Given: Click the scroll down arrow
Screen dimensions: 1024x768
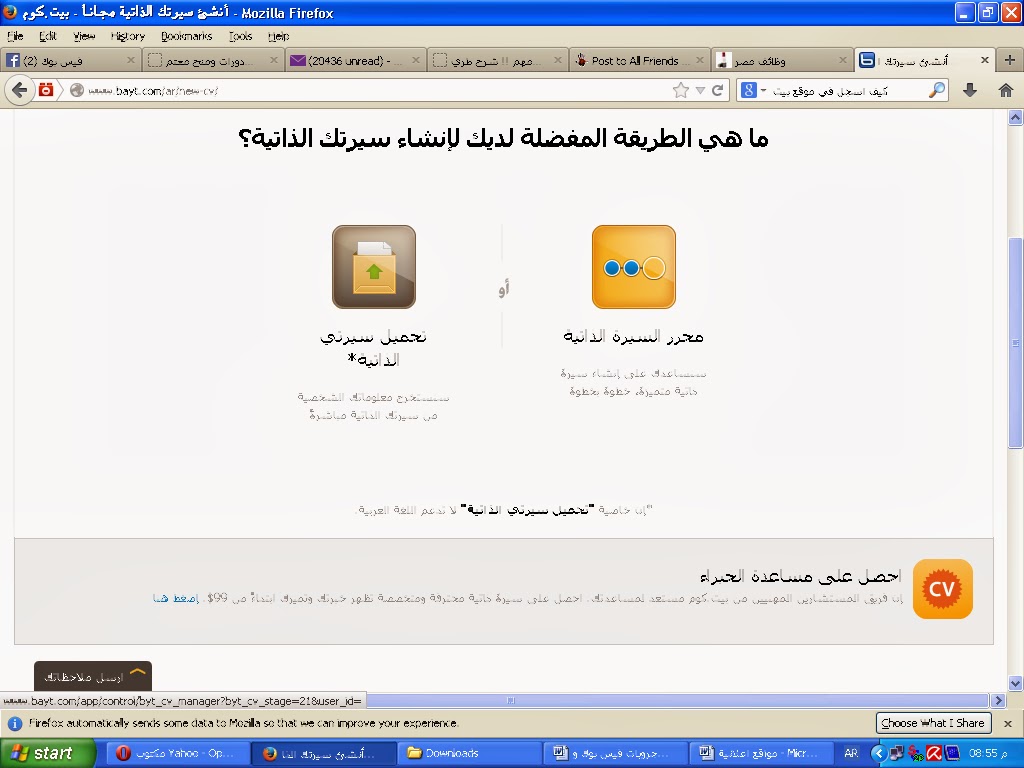Looking at the screenshot, I should [x=1015, y=684].
